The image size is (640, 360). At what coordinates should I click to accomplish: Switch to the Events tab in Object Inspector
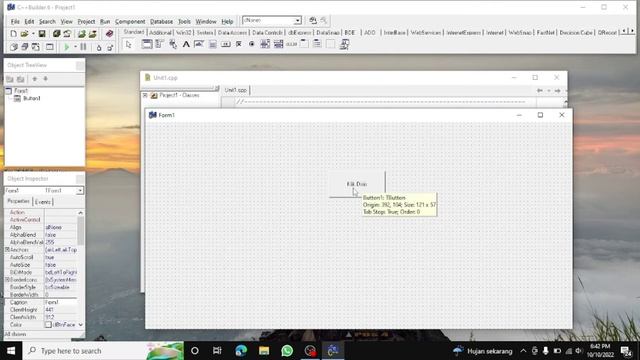pyautogui.click(x=43, y=202)
